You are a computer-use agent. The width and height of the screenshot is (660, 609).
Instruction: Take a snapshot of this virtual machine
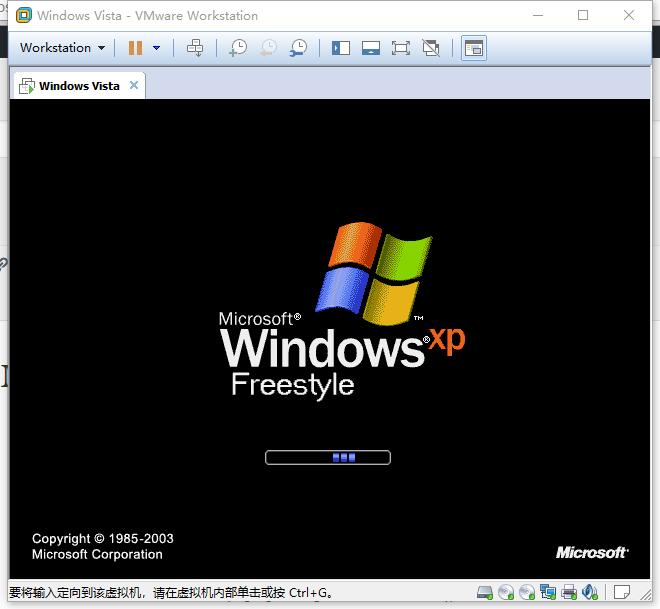click(x=238, y=48)
